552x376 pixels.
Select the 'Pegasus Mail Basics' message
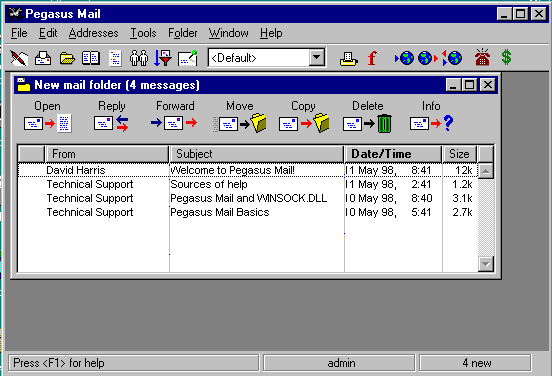248,212
